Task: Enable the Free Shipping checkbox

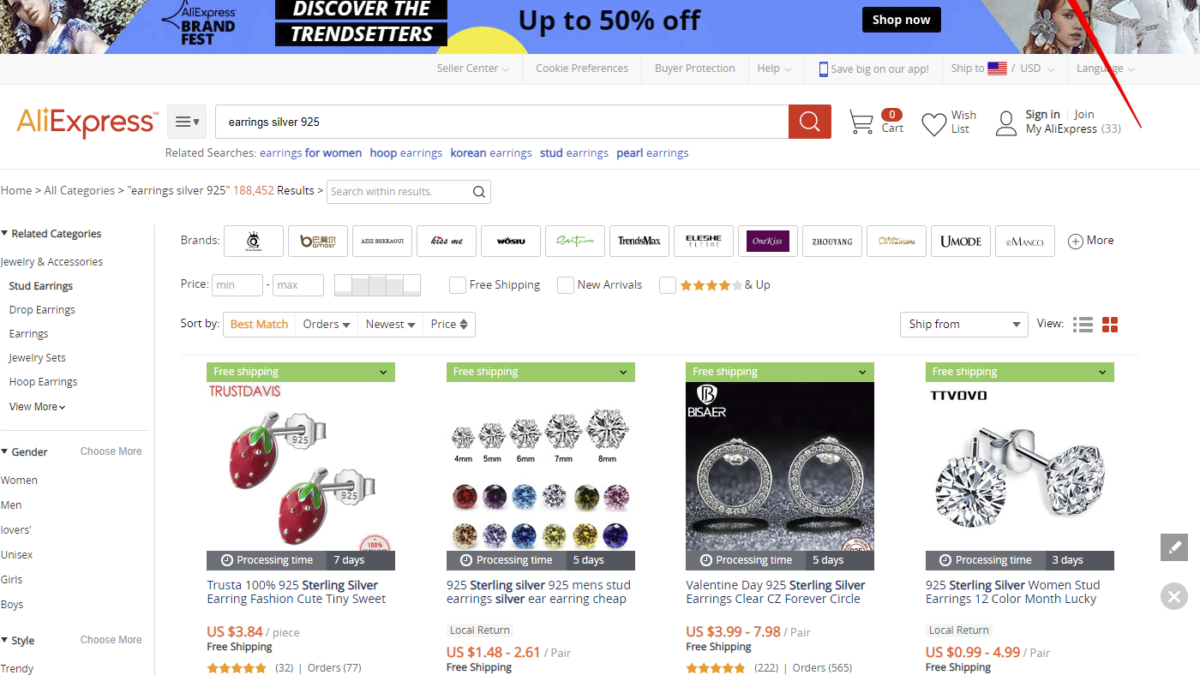Action: point(457,285)
